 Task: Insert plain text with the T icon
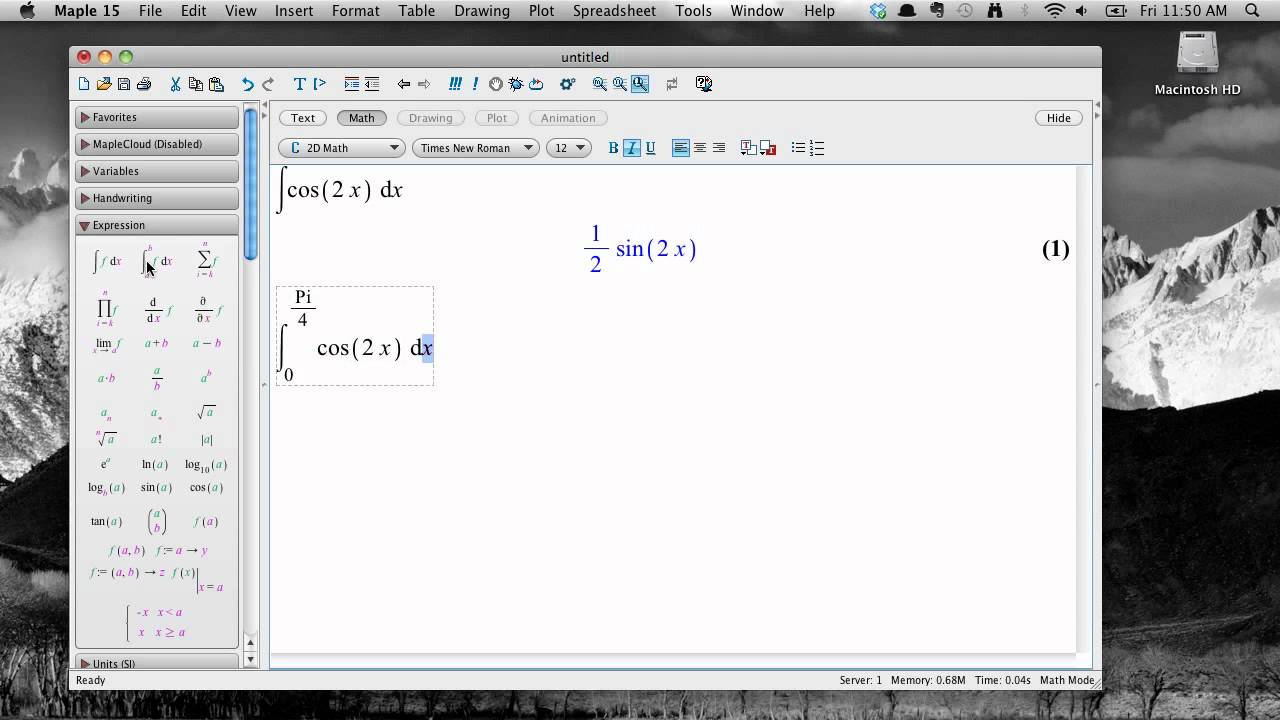pyautogui.click(x=299, y=84)
